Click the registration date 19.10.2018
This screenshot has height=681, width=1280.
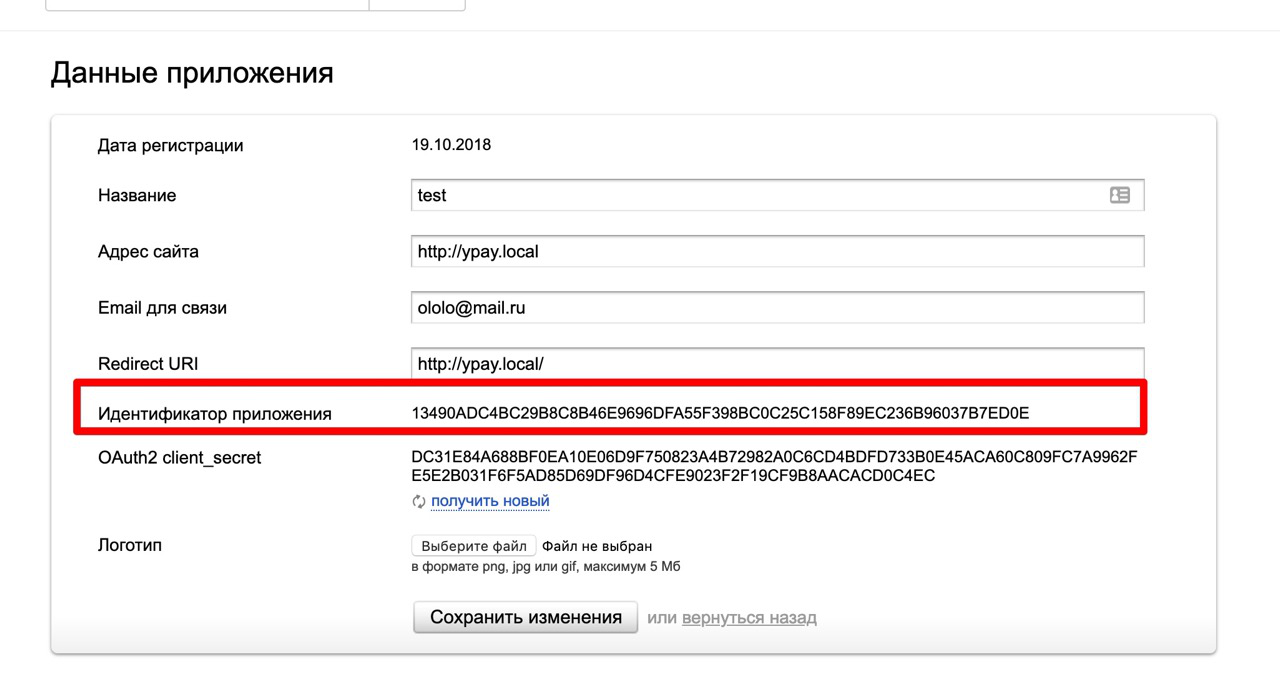(x=451, y=145)
